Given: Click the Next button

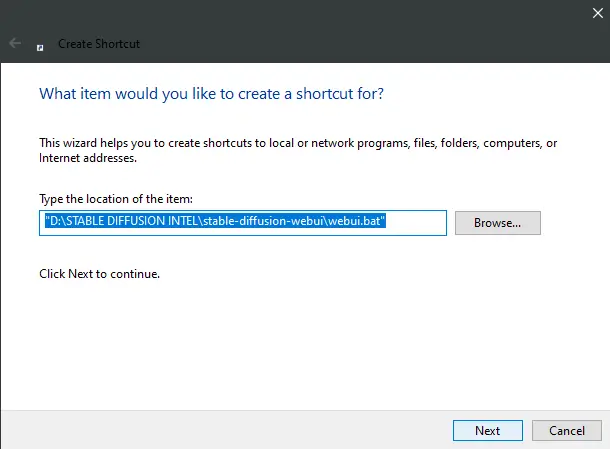Looking at the screenshot, I should click(487, 430).
